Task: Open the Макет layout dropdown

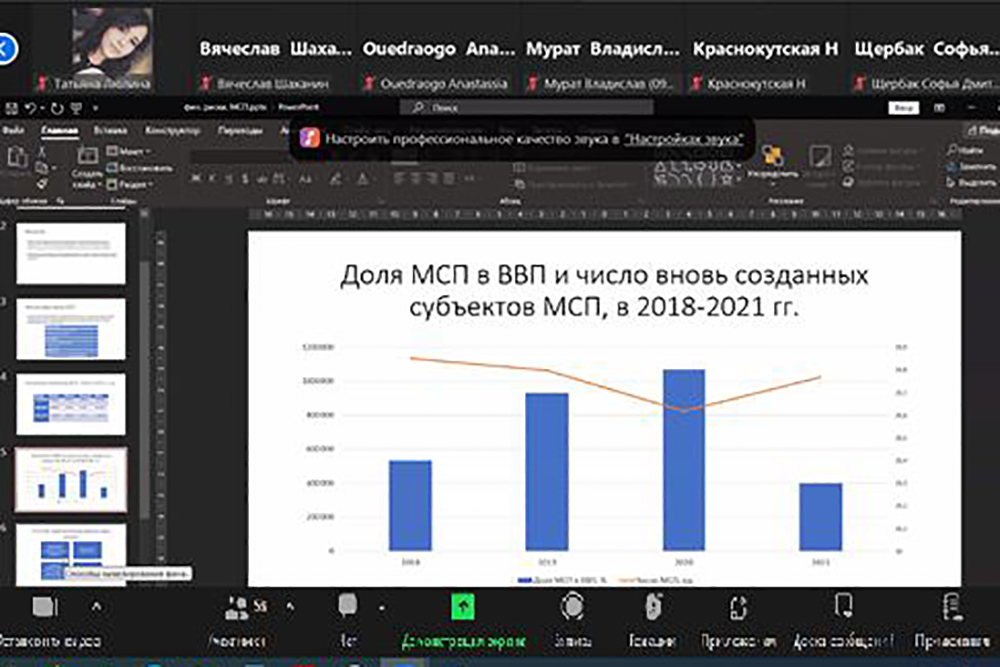Action: [x=129, y=151]
